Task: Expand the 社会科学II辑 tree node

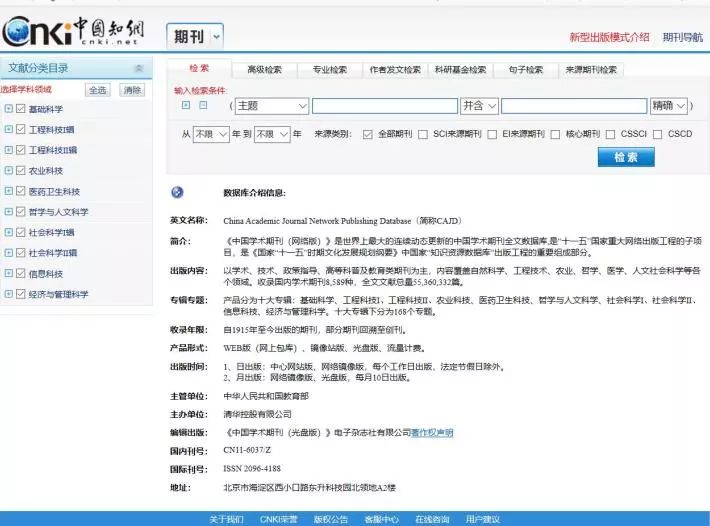Action: tap(9, 253)
